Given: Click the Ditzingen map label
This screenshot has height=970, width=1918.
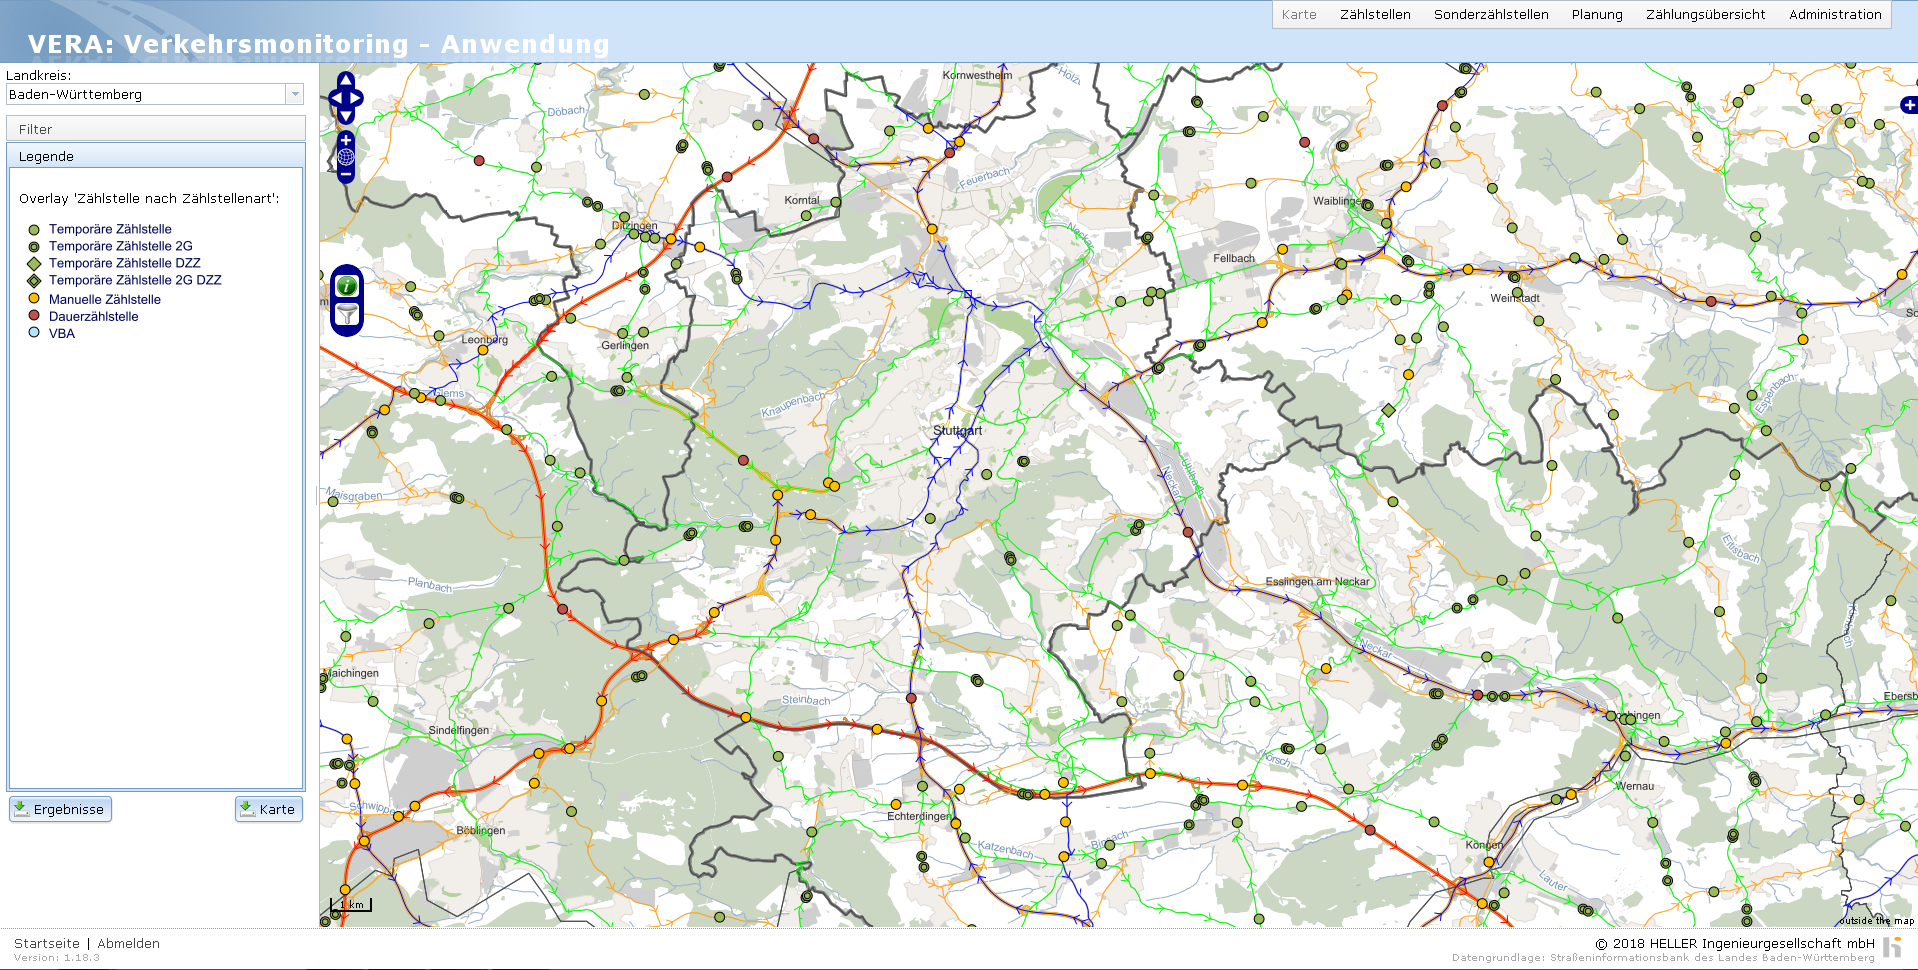Looking at the screenshot, I should 634,226.
